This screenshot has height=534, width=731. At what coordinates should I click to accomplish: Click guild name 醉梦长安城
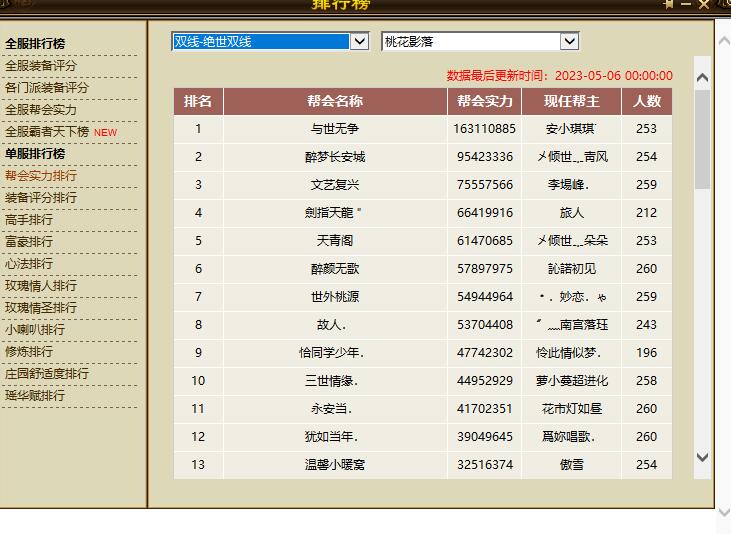tap(335, 157)
